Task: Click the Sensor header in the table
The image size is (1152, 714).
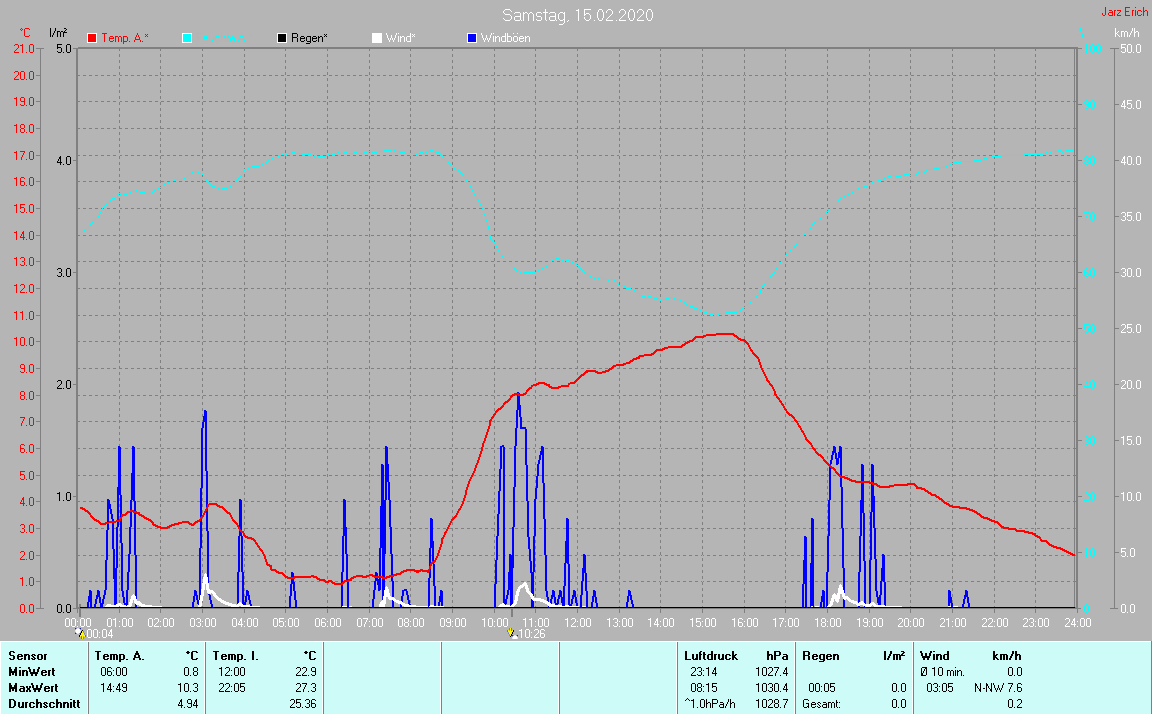Action: click(27, 656)
